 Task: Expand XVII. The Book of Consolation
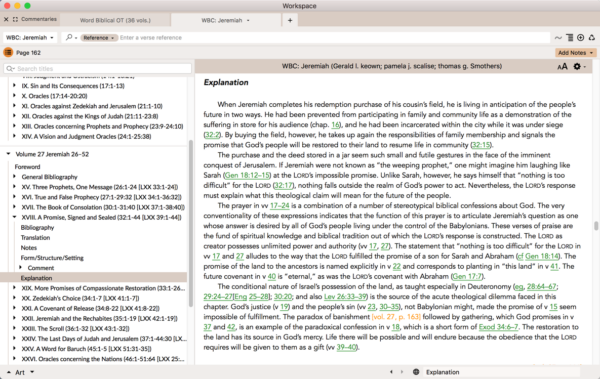(x=15, y=207)
